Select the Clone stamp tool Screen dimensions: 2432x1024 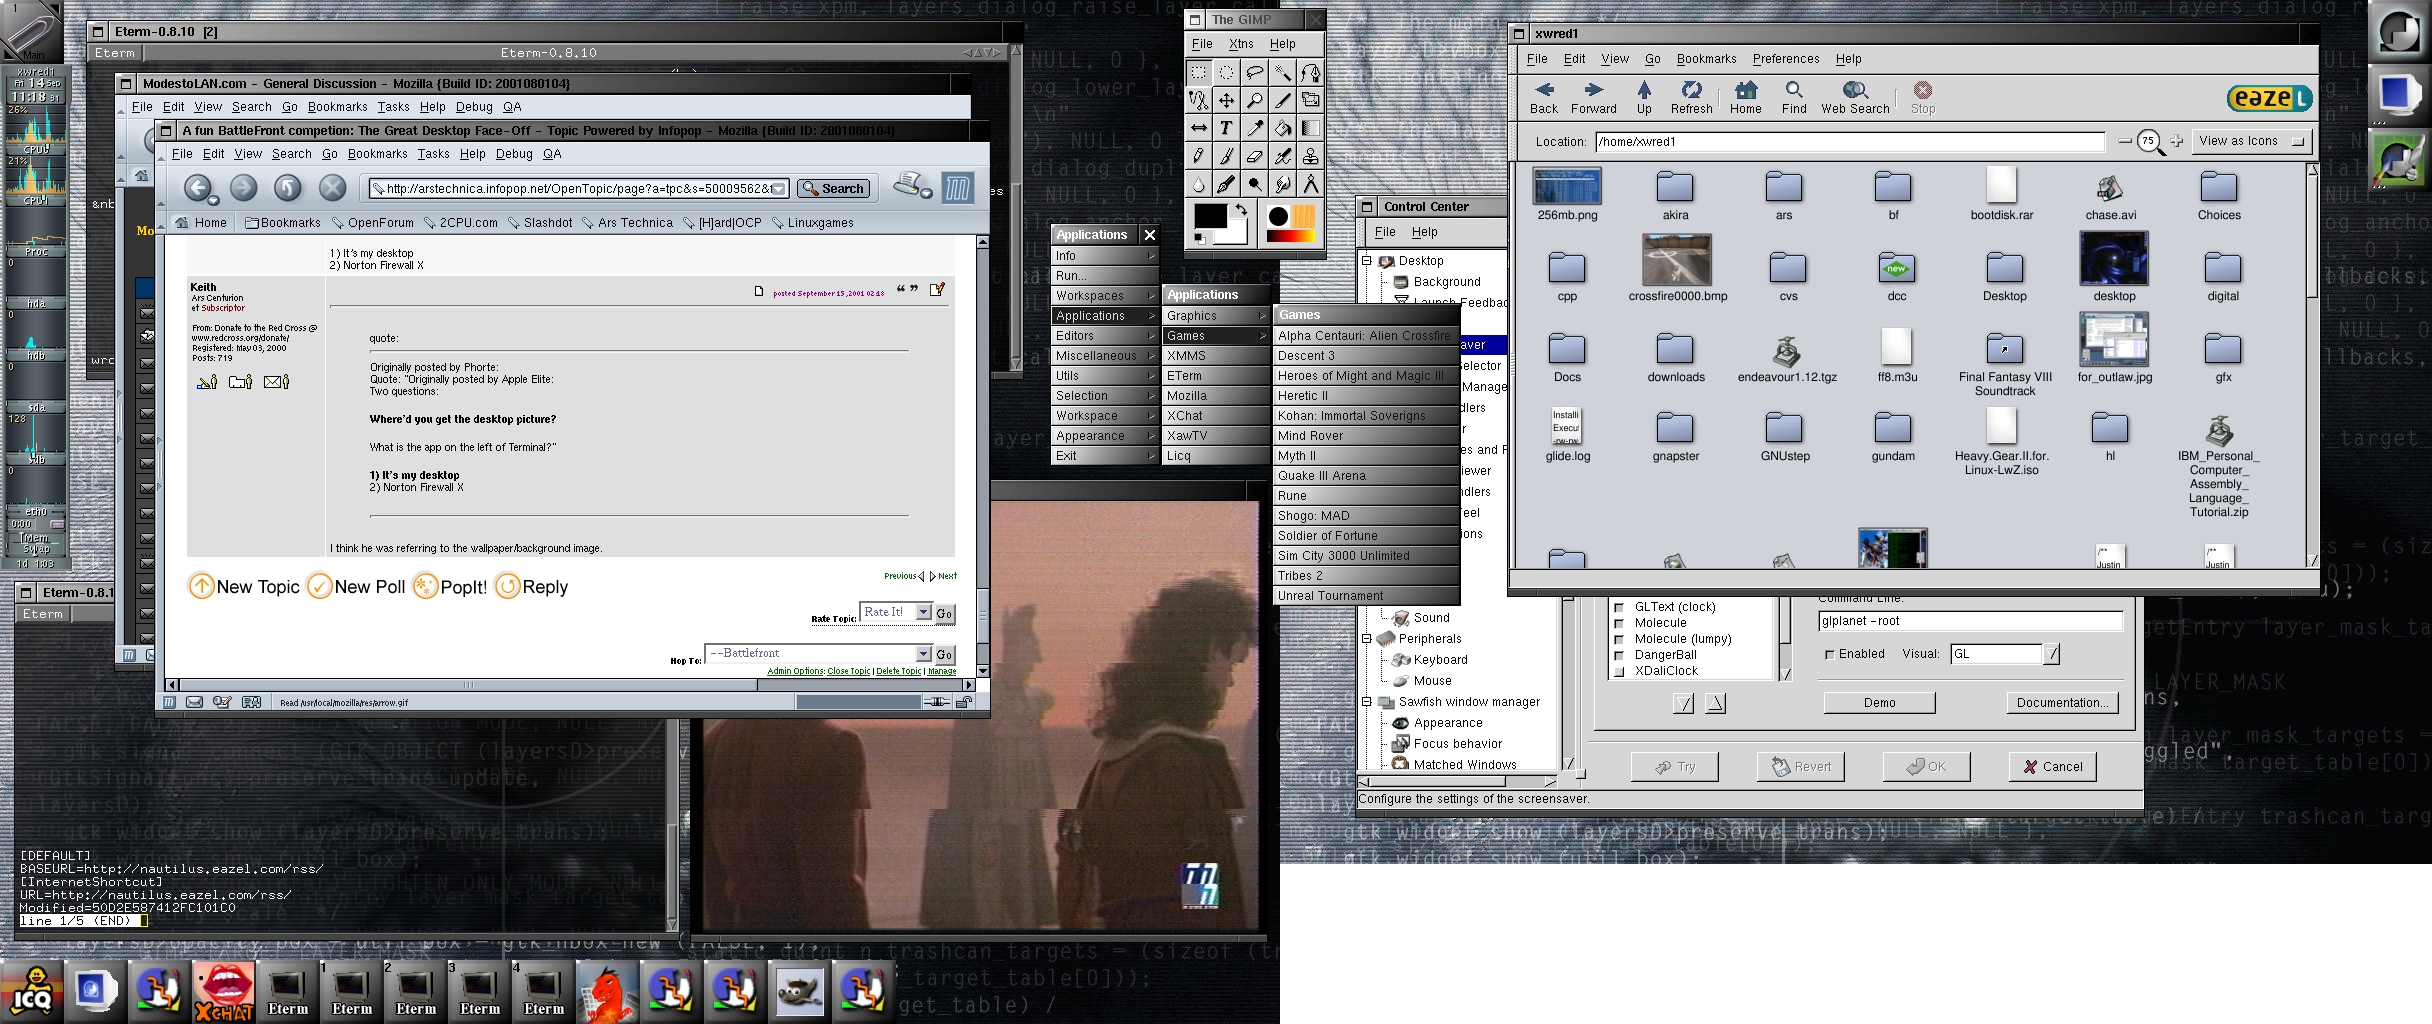point(1310,156)
